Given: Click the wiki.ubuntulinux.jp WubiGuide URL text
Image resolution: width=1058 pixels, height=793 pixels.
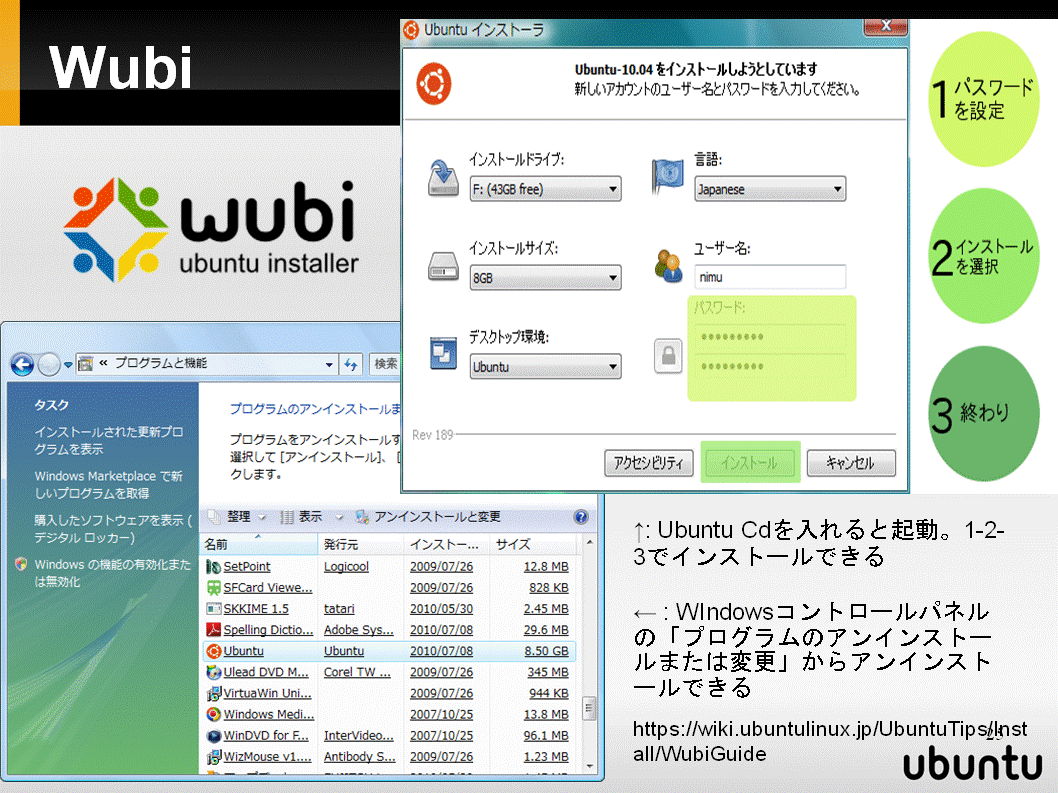Looking at the screenshot, I should coord(830,741).
